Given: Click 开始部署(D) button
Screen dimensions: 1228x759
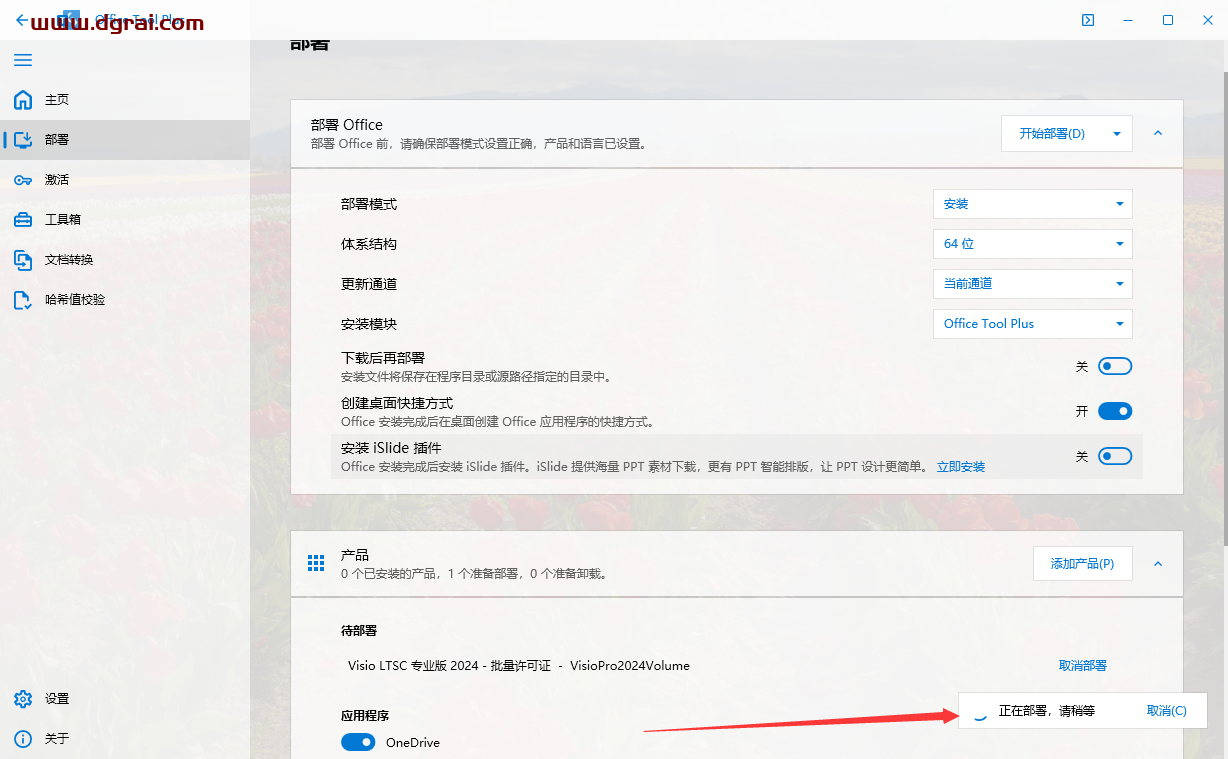Looking at the screenshot, I should [x=1052, y=134].
